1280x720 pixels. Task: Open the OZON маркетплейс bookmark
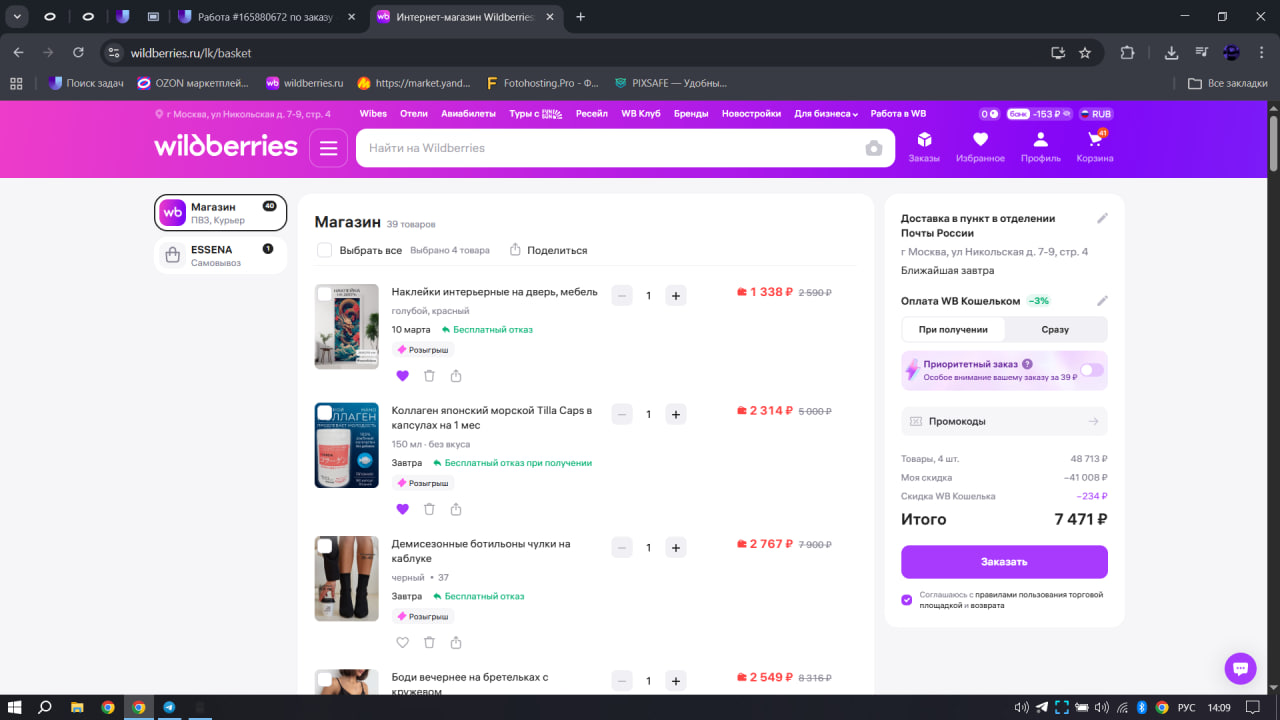(194, 83)
